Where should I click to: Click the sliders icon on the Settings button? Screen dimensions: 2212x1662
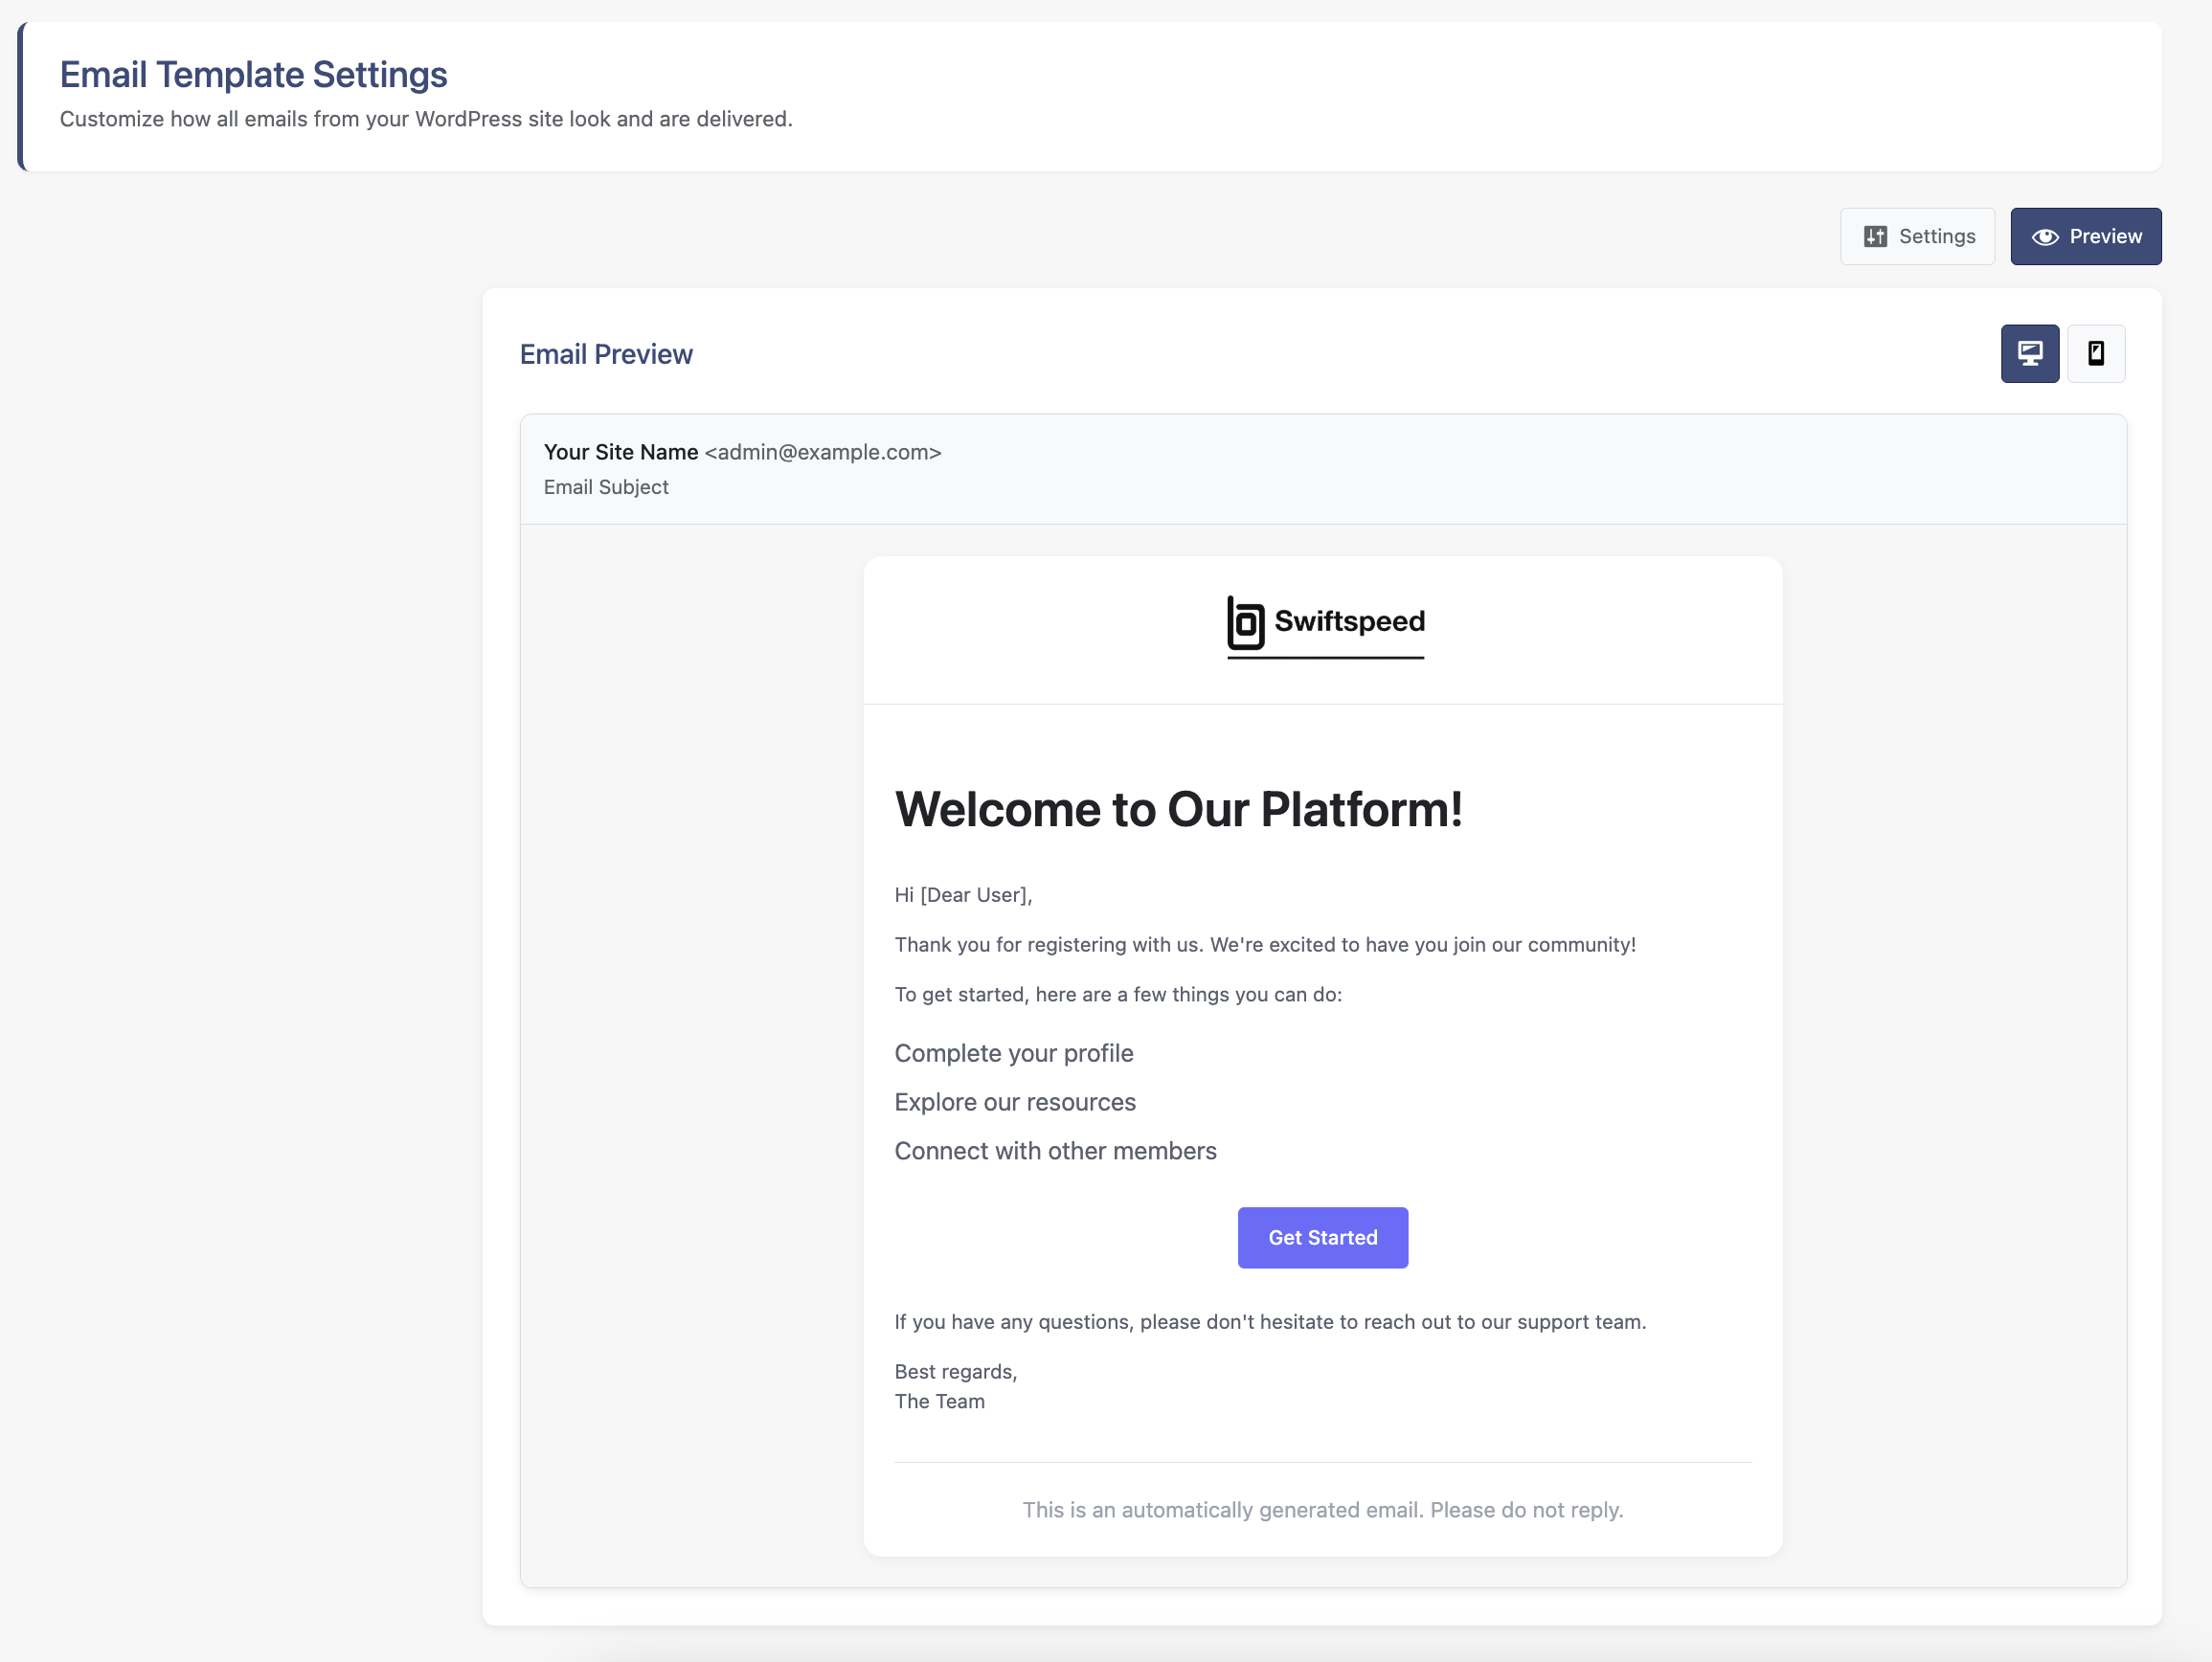coord(1878,236)
